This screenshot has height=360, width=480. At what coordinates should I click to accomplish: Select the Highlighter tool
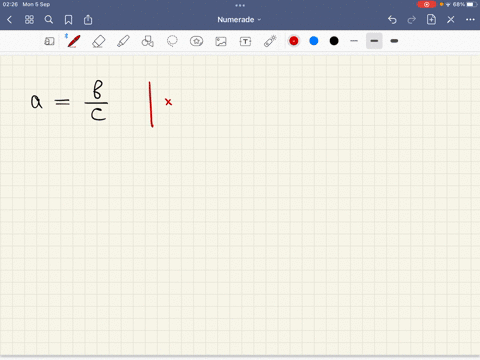click(123, 41)
